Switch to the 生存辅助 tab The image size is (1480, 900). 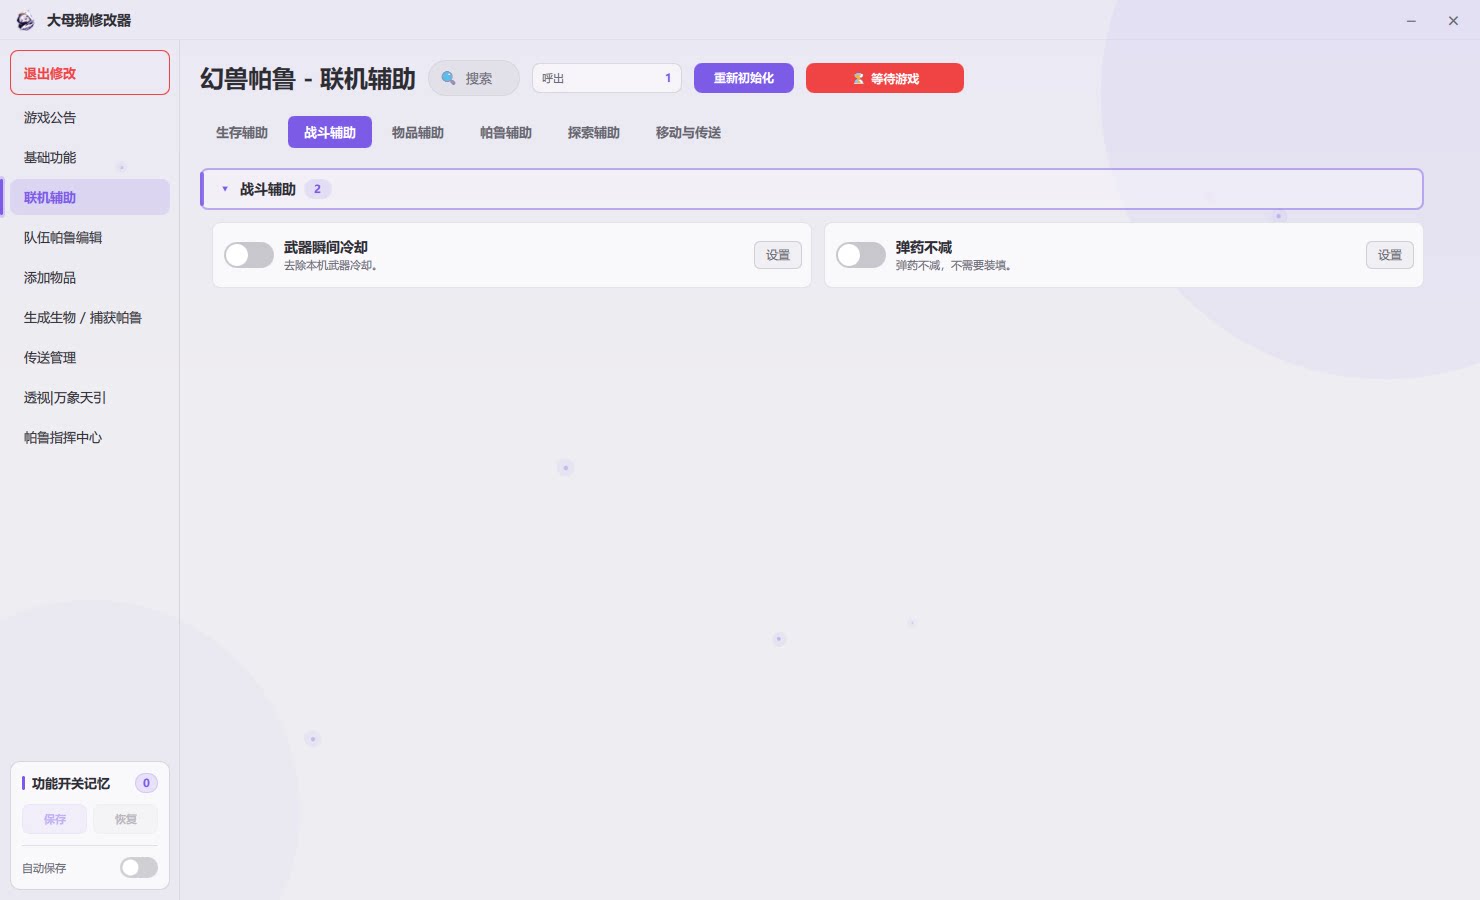242,132
